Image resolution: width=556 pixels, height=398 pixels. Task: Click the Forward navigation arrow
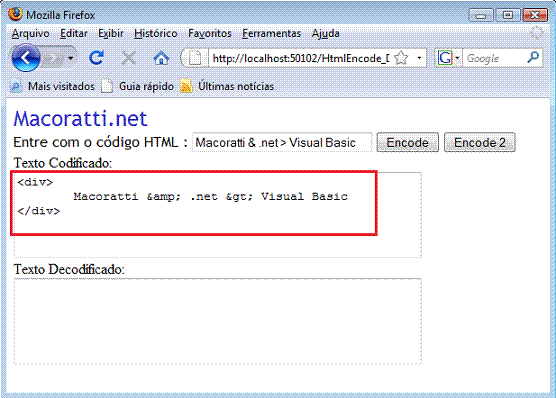53,59
